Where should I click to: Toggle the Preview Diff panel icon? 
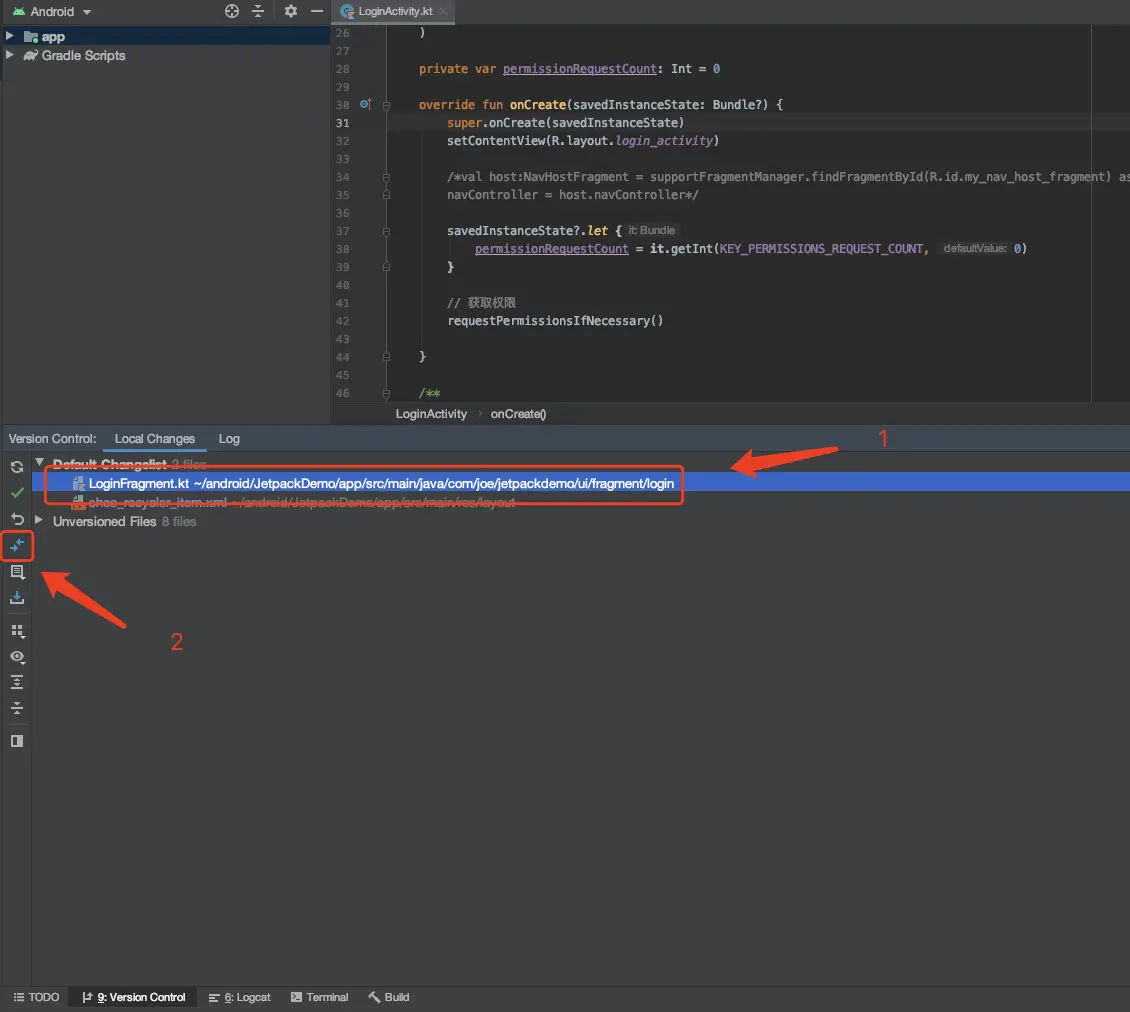pyautogui.click(x=17, y=741)
